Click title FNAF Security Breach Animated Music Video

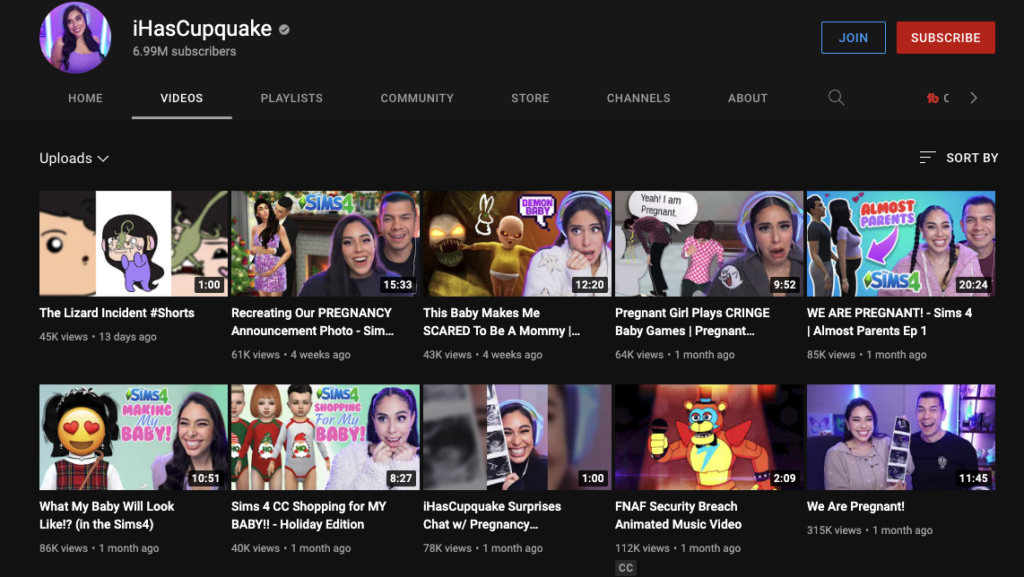click(x=678, y=515)
